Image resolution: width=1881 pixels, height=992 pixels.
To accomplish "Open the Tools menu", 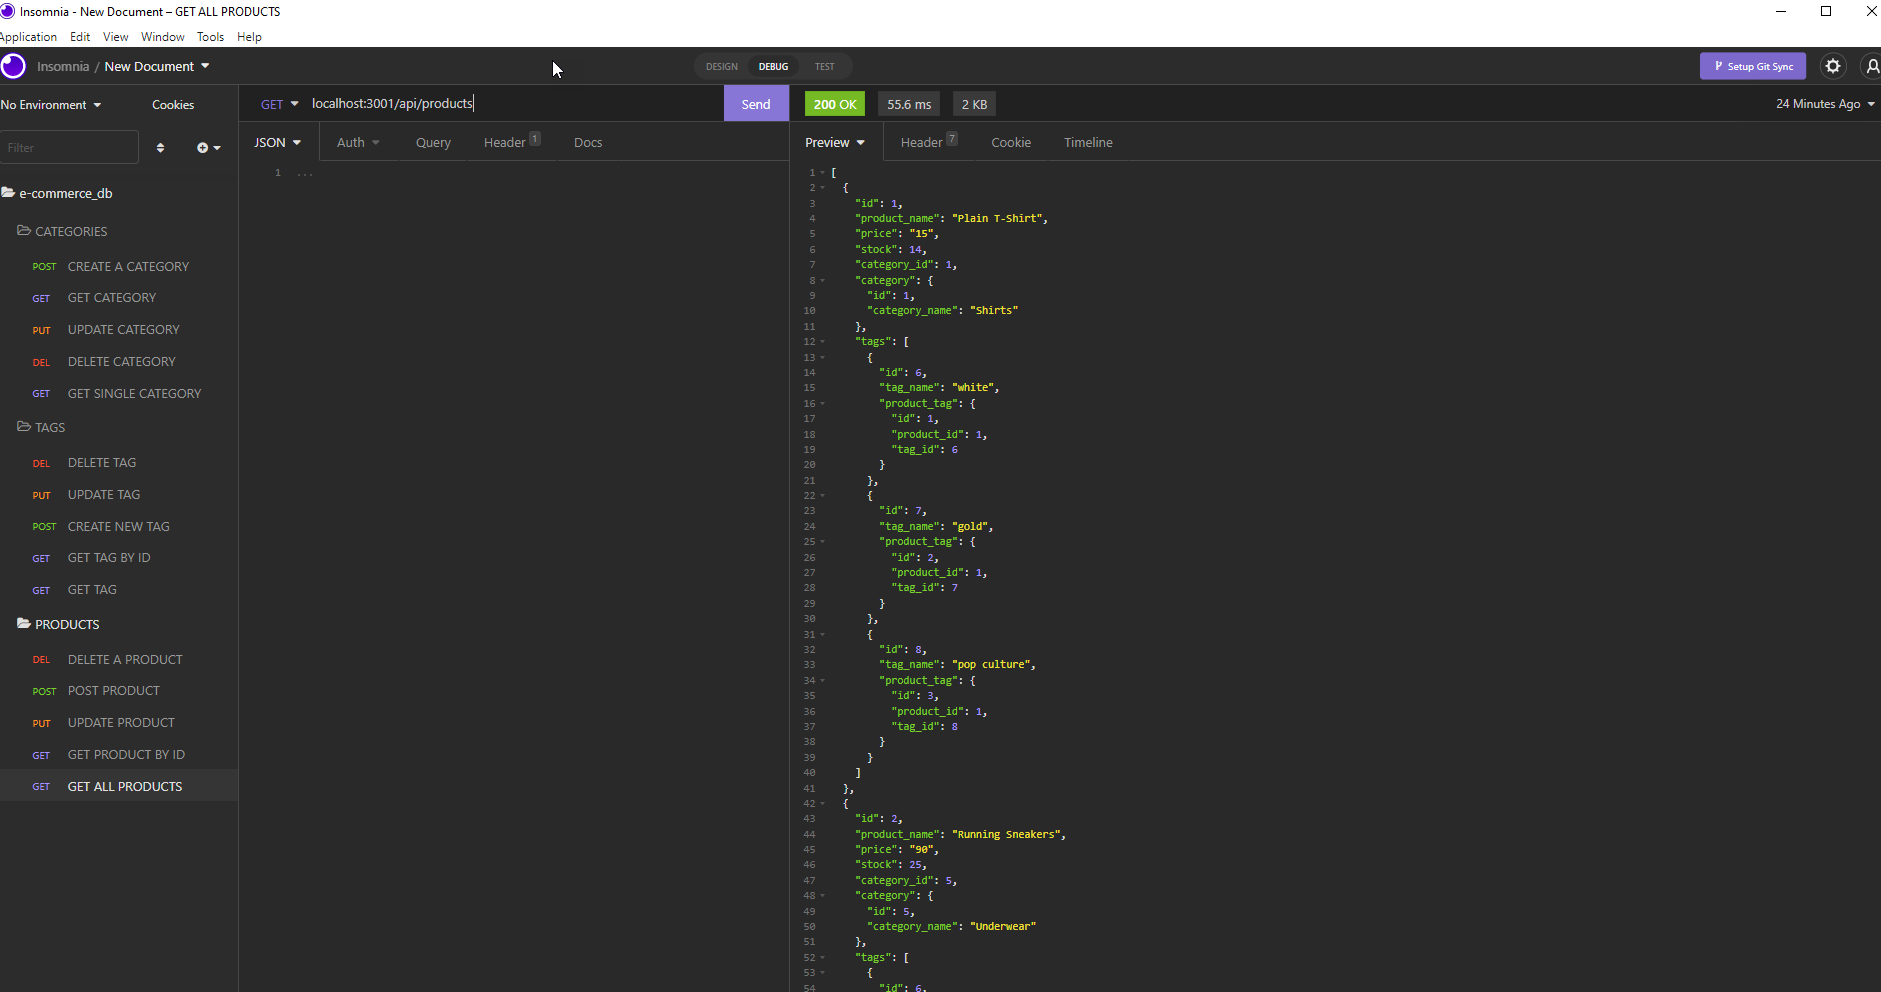I will (x=210, y=37).
